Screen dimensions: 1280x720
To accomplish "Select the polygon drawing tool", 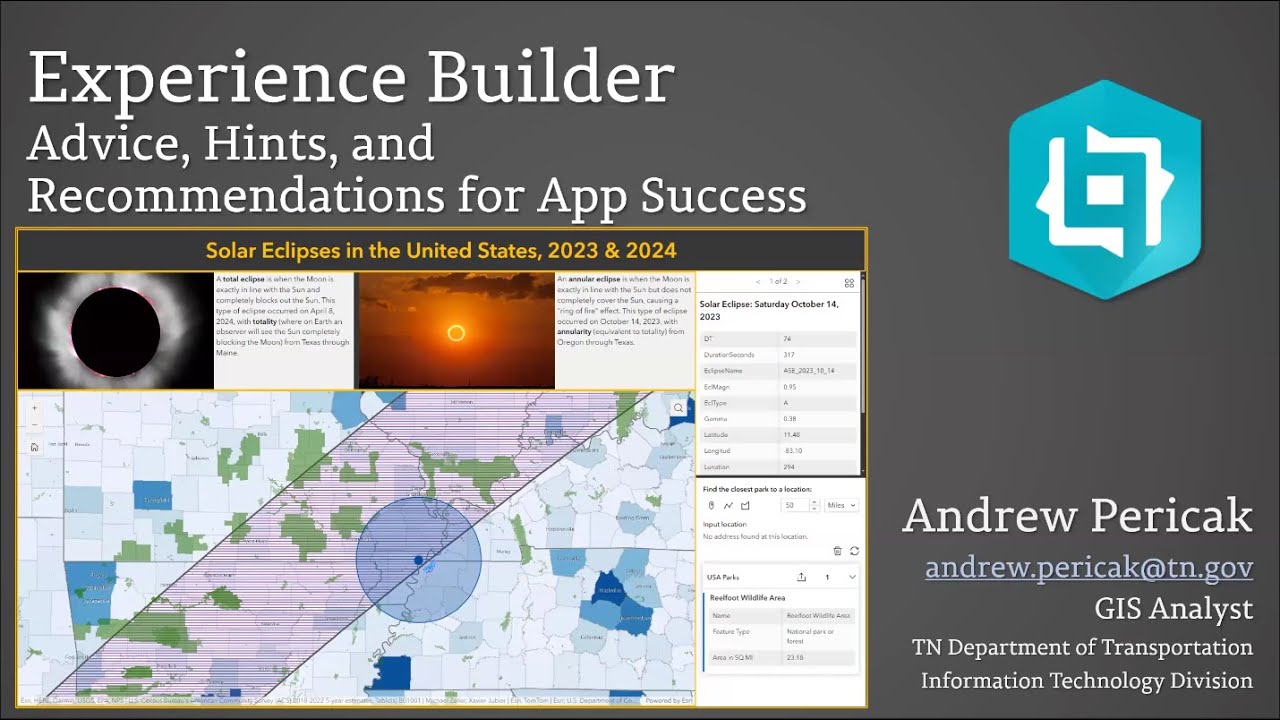I will pyautogui.click(x=745, y=506).
